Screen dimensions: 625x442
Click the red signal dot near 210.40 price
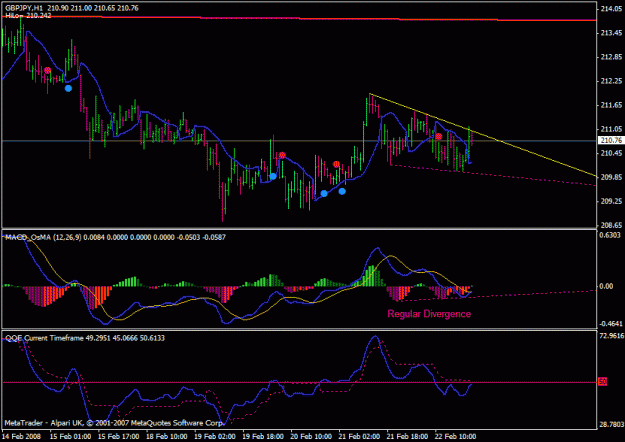coord(282,155)
